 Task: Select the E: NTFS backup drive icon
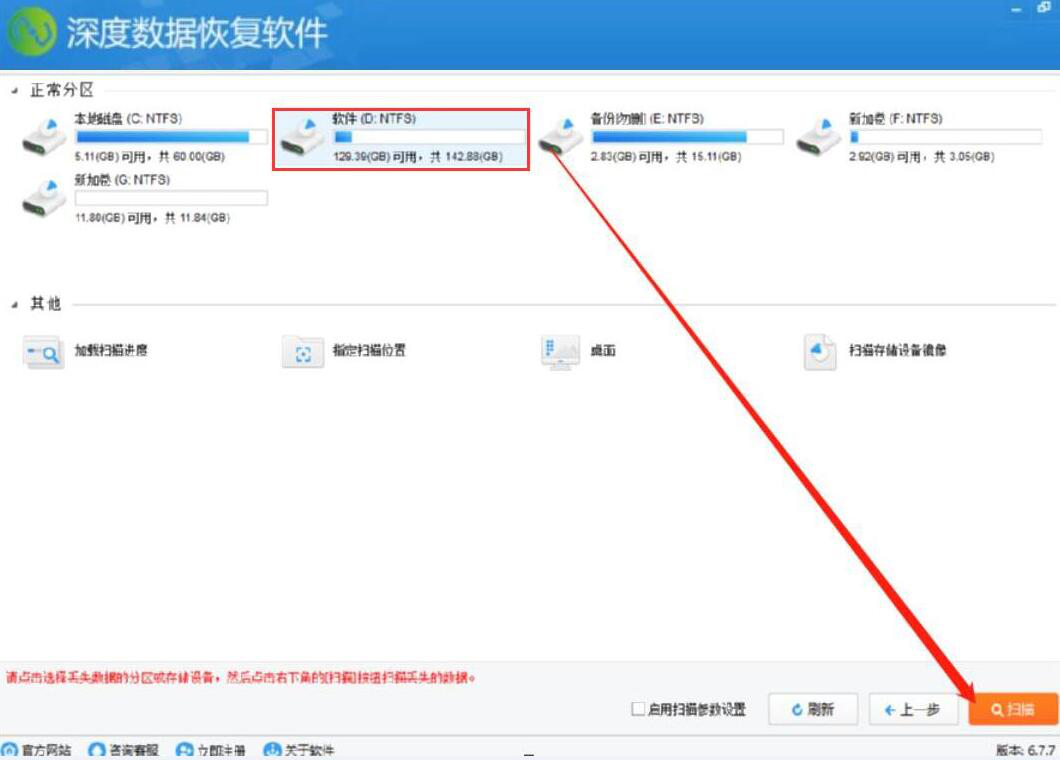(x=560, y=137)
